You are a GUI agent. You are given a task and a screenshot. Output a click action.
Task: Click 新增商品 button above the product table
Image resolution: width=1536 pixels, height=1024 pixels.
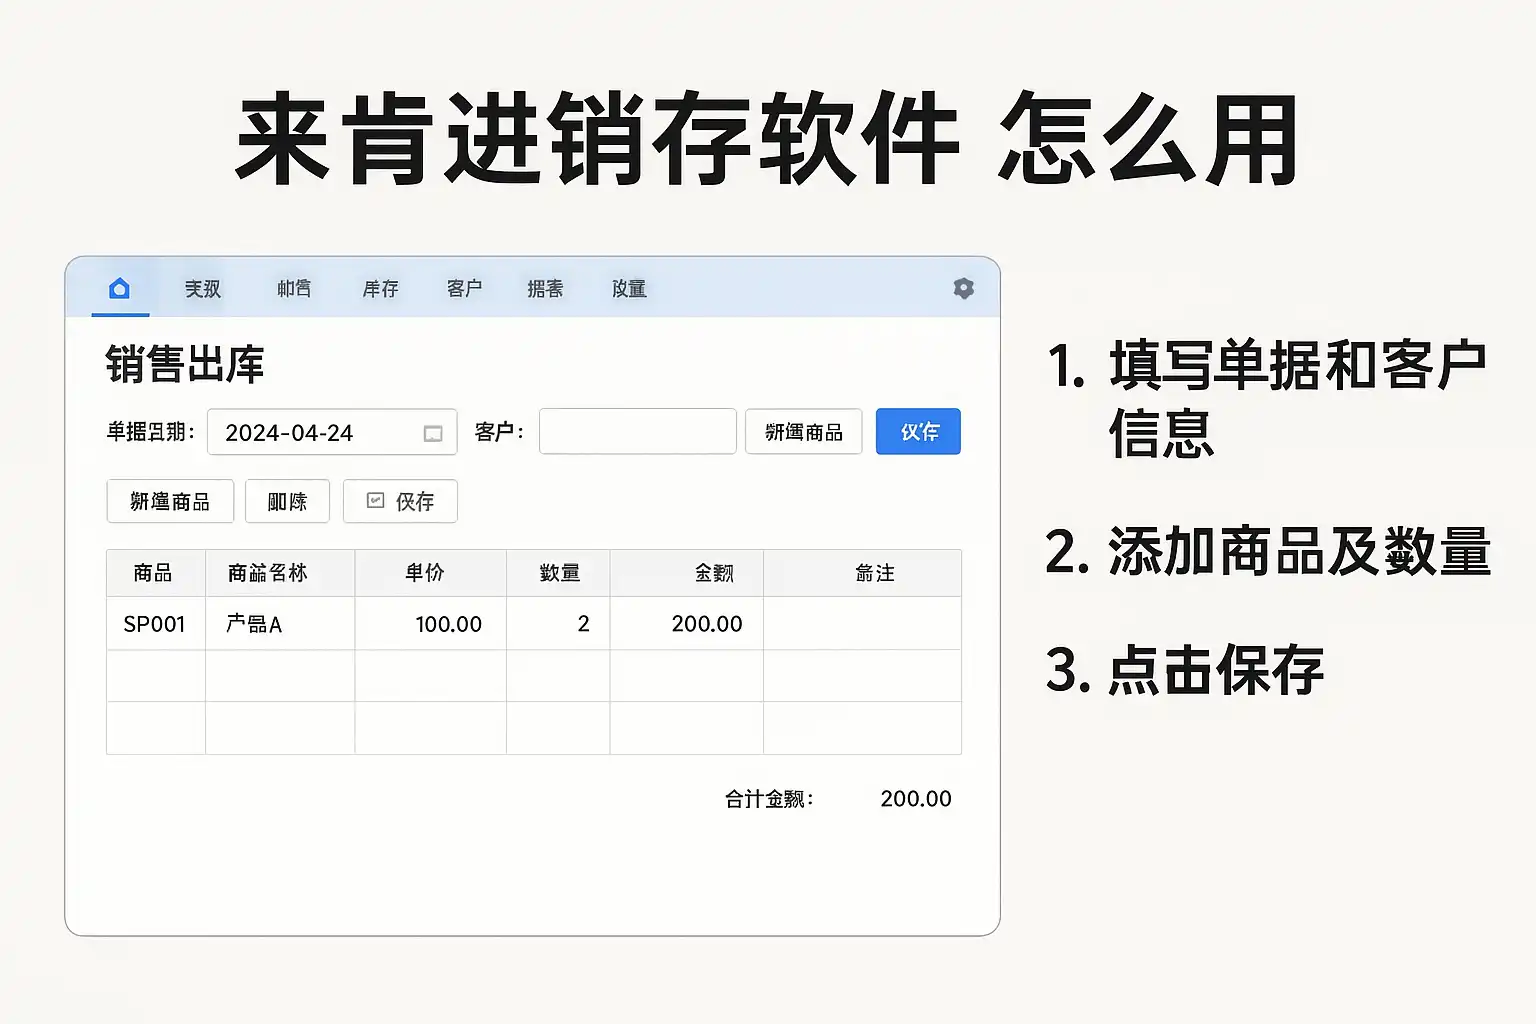click(x=170, y=501)
